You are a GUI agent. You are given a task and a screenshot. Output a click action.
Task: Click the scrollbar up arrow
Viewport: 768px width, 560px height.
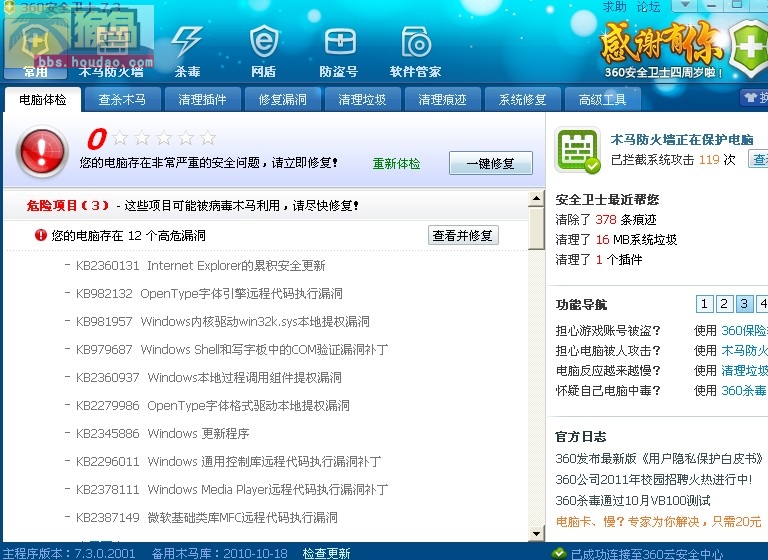536,199
